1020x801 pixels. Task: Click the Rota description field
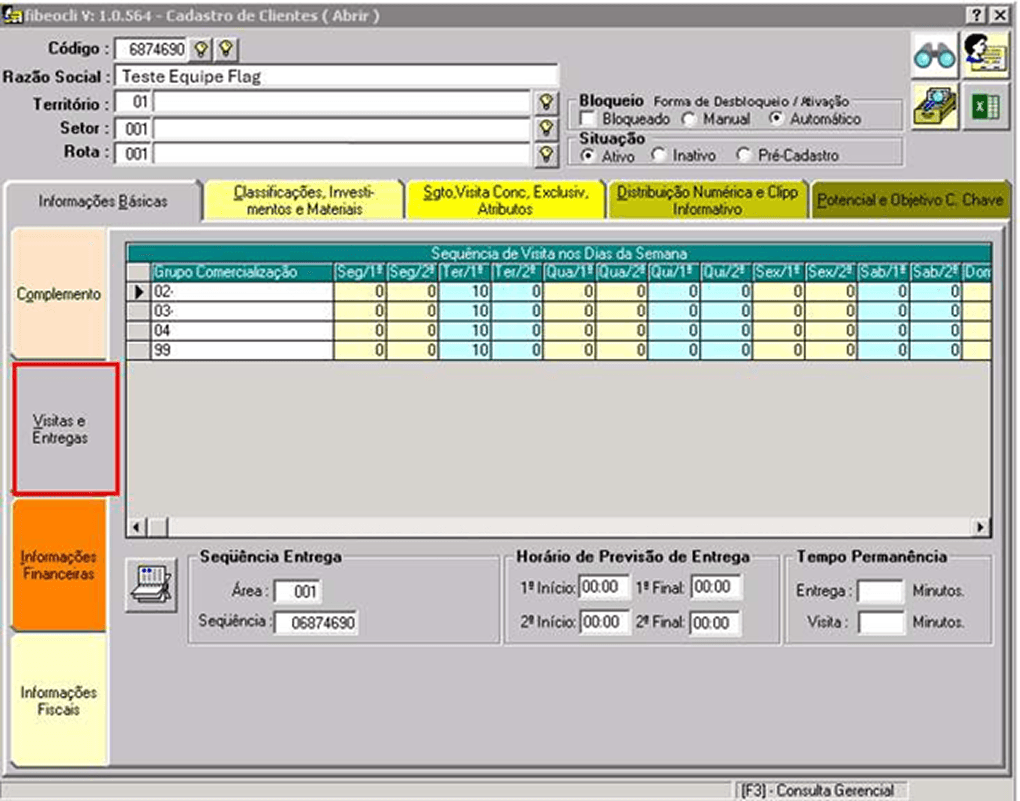click(x=342, y=154)
